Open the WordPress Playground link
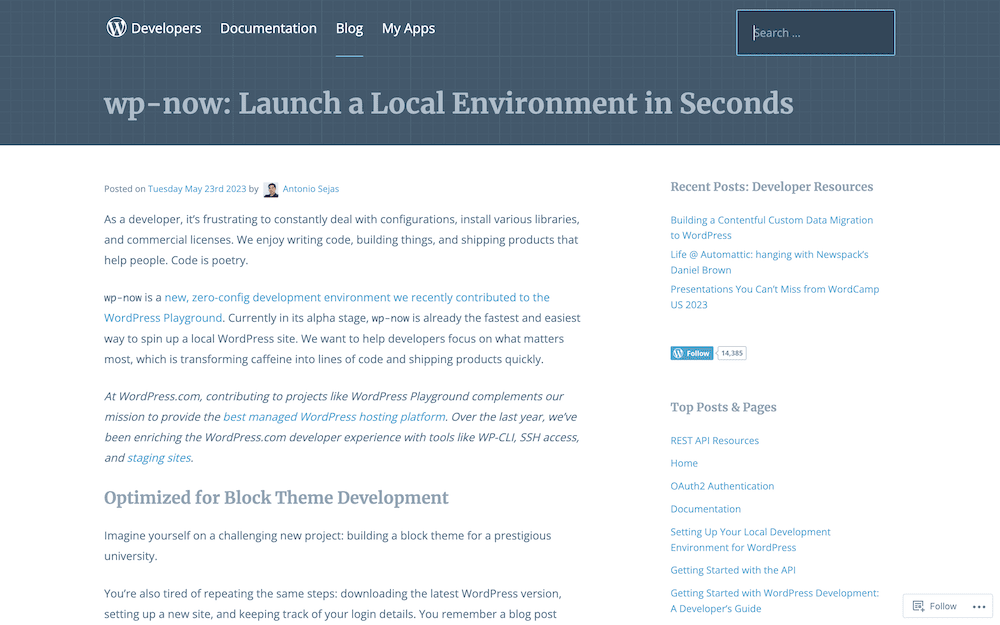 pyautogui.click(x=162, y=317)
